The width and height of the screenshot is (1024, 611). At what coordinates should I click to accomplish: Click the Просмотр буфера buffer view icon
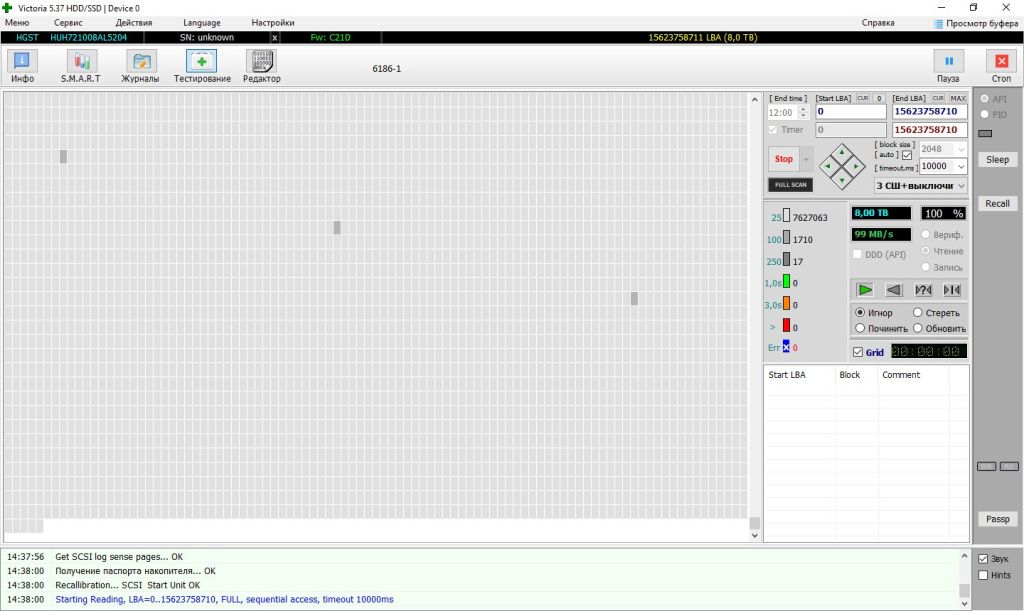938,24
